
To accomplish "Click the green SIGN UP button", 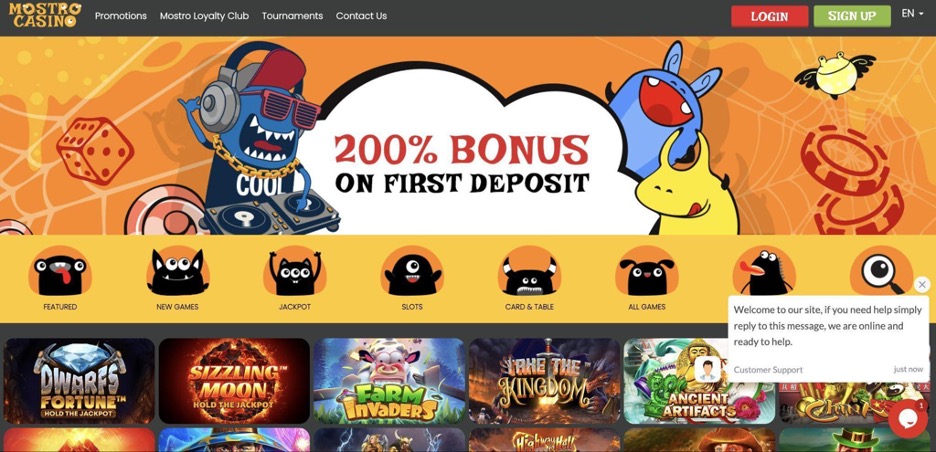I will pyautogui.click(x=852, y=17).
